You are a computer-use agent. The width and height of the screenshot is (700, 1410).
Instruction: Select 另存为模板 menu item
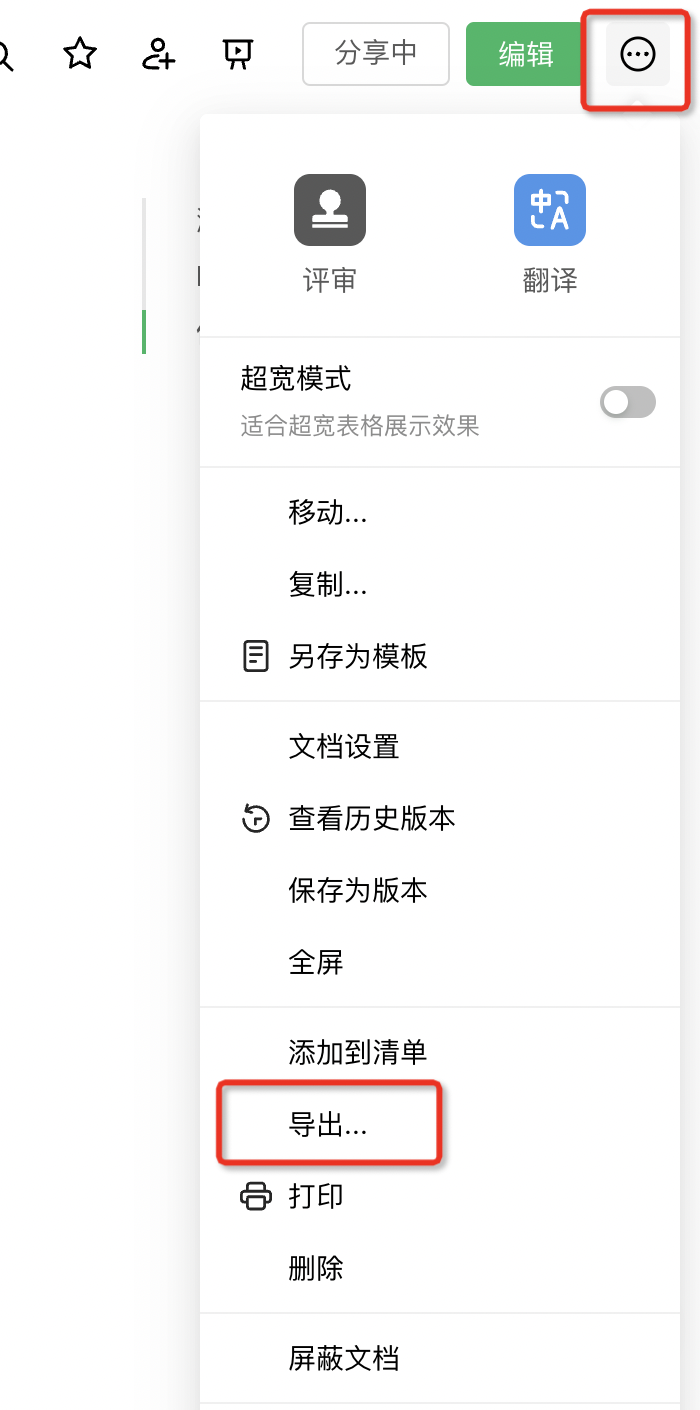pyautogui.click(x=358, y=657)
